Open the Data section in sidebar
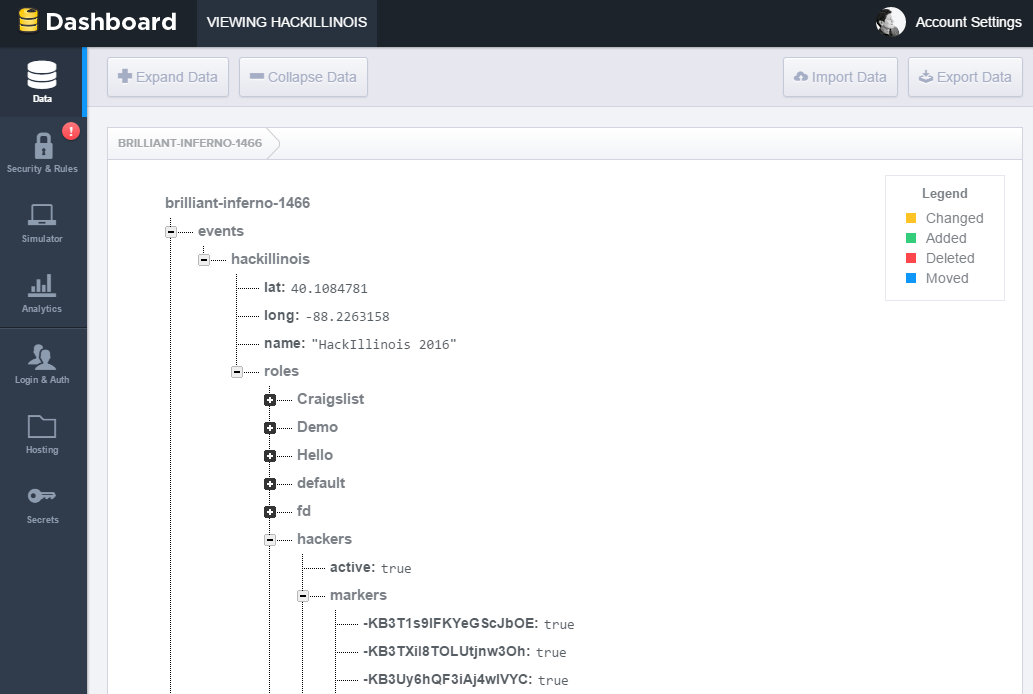The image size is (1033, 694). 42,82
